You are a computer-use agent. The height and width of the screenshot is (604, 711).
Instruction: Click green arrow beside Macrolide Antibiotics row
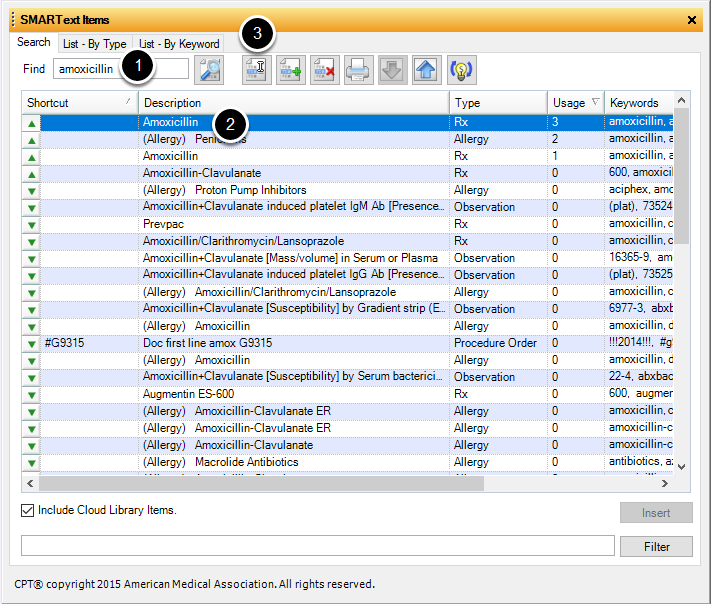pos(32,463)
